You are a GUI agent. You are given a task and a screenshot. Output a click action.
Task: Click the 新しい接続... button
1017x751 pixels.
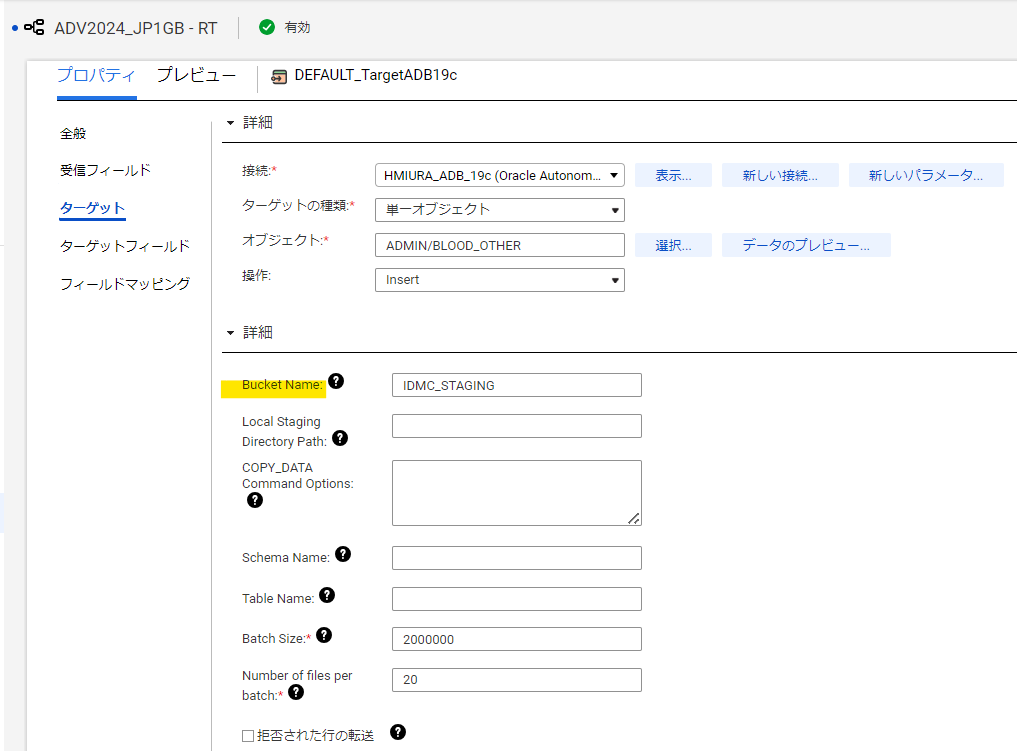pyautogui.click(x=780, y=175)
